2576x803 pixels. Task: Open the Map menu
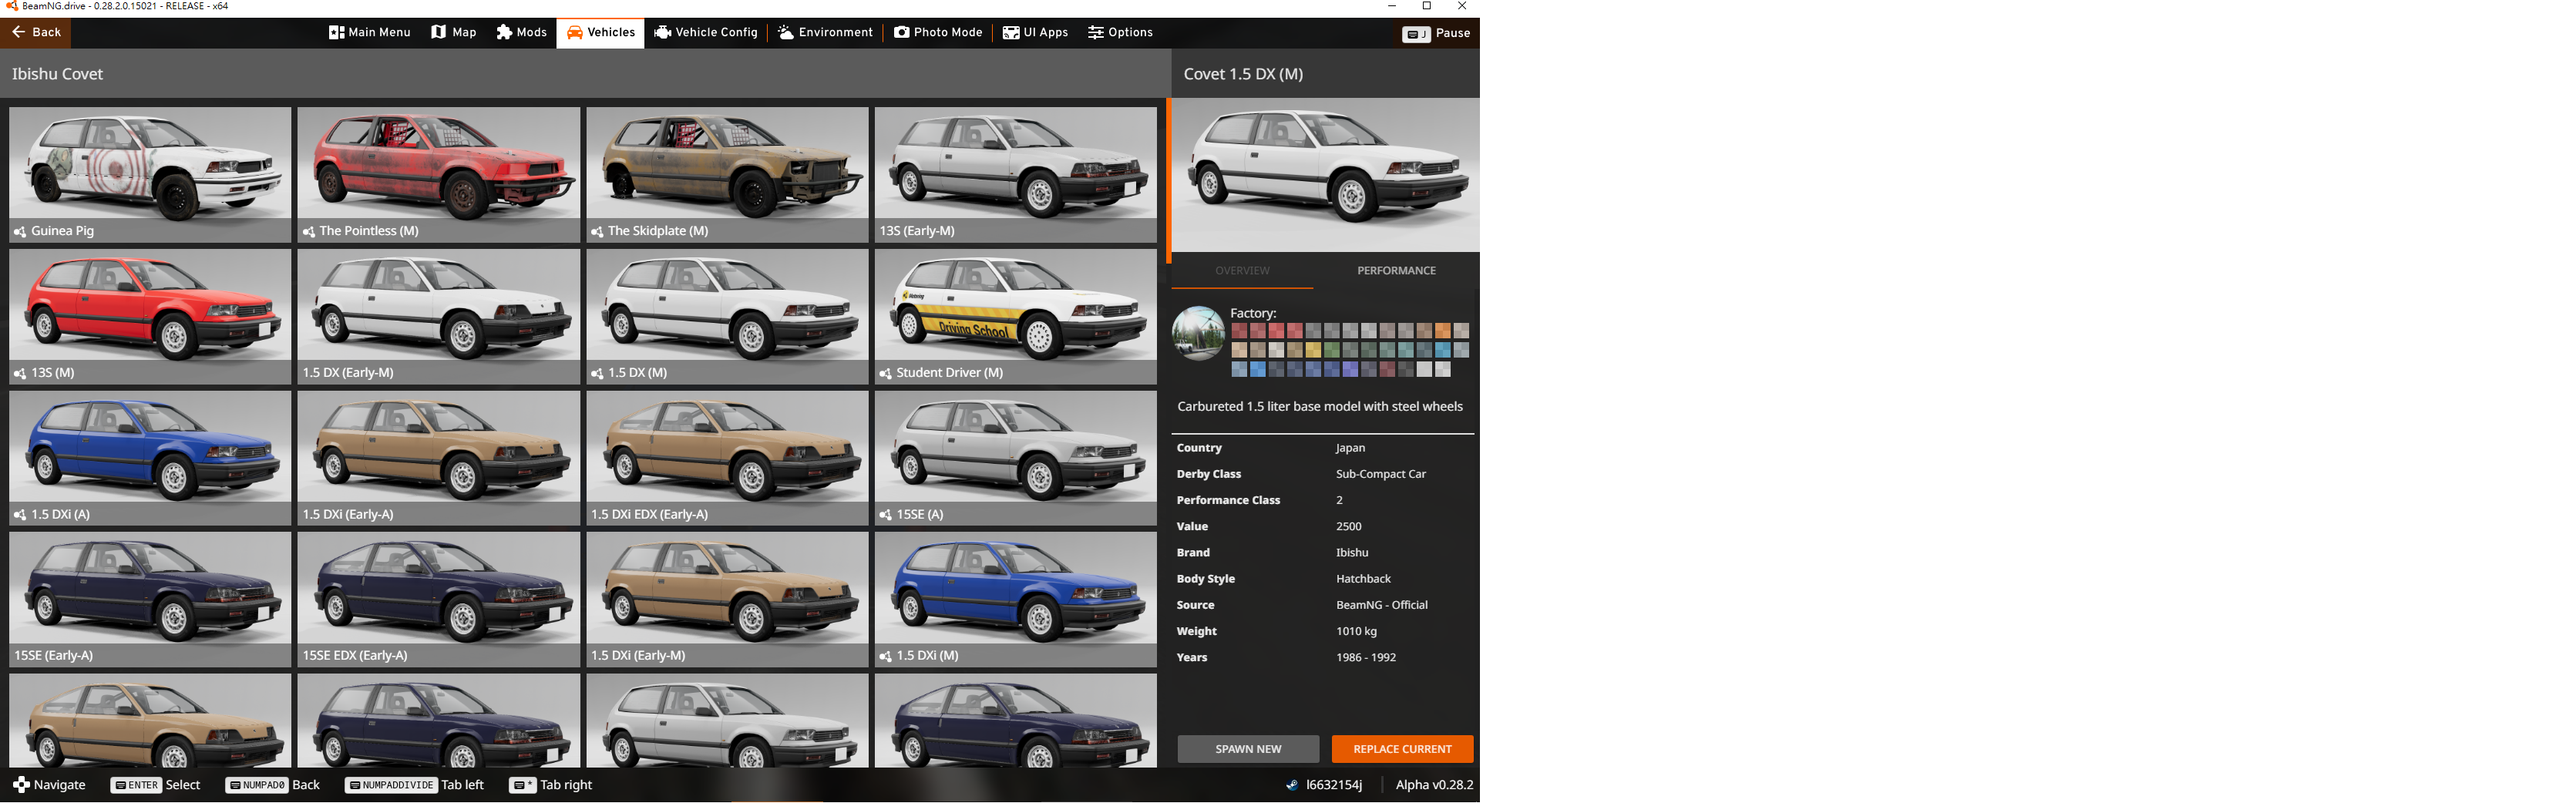pos(454,32)
